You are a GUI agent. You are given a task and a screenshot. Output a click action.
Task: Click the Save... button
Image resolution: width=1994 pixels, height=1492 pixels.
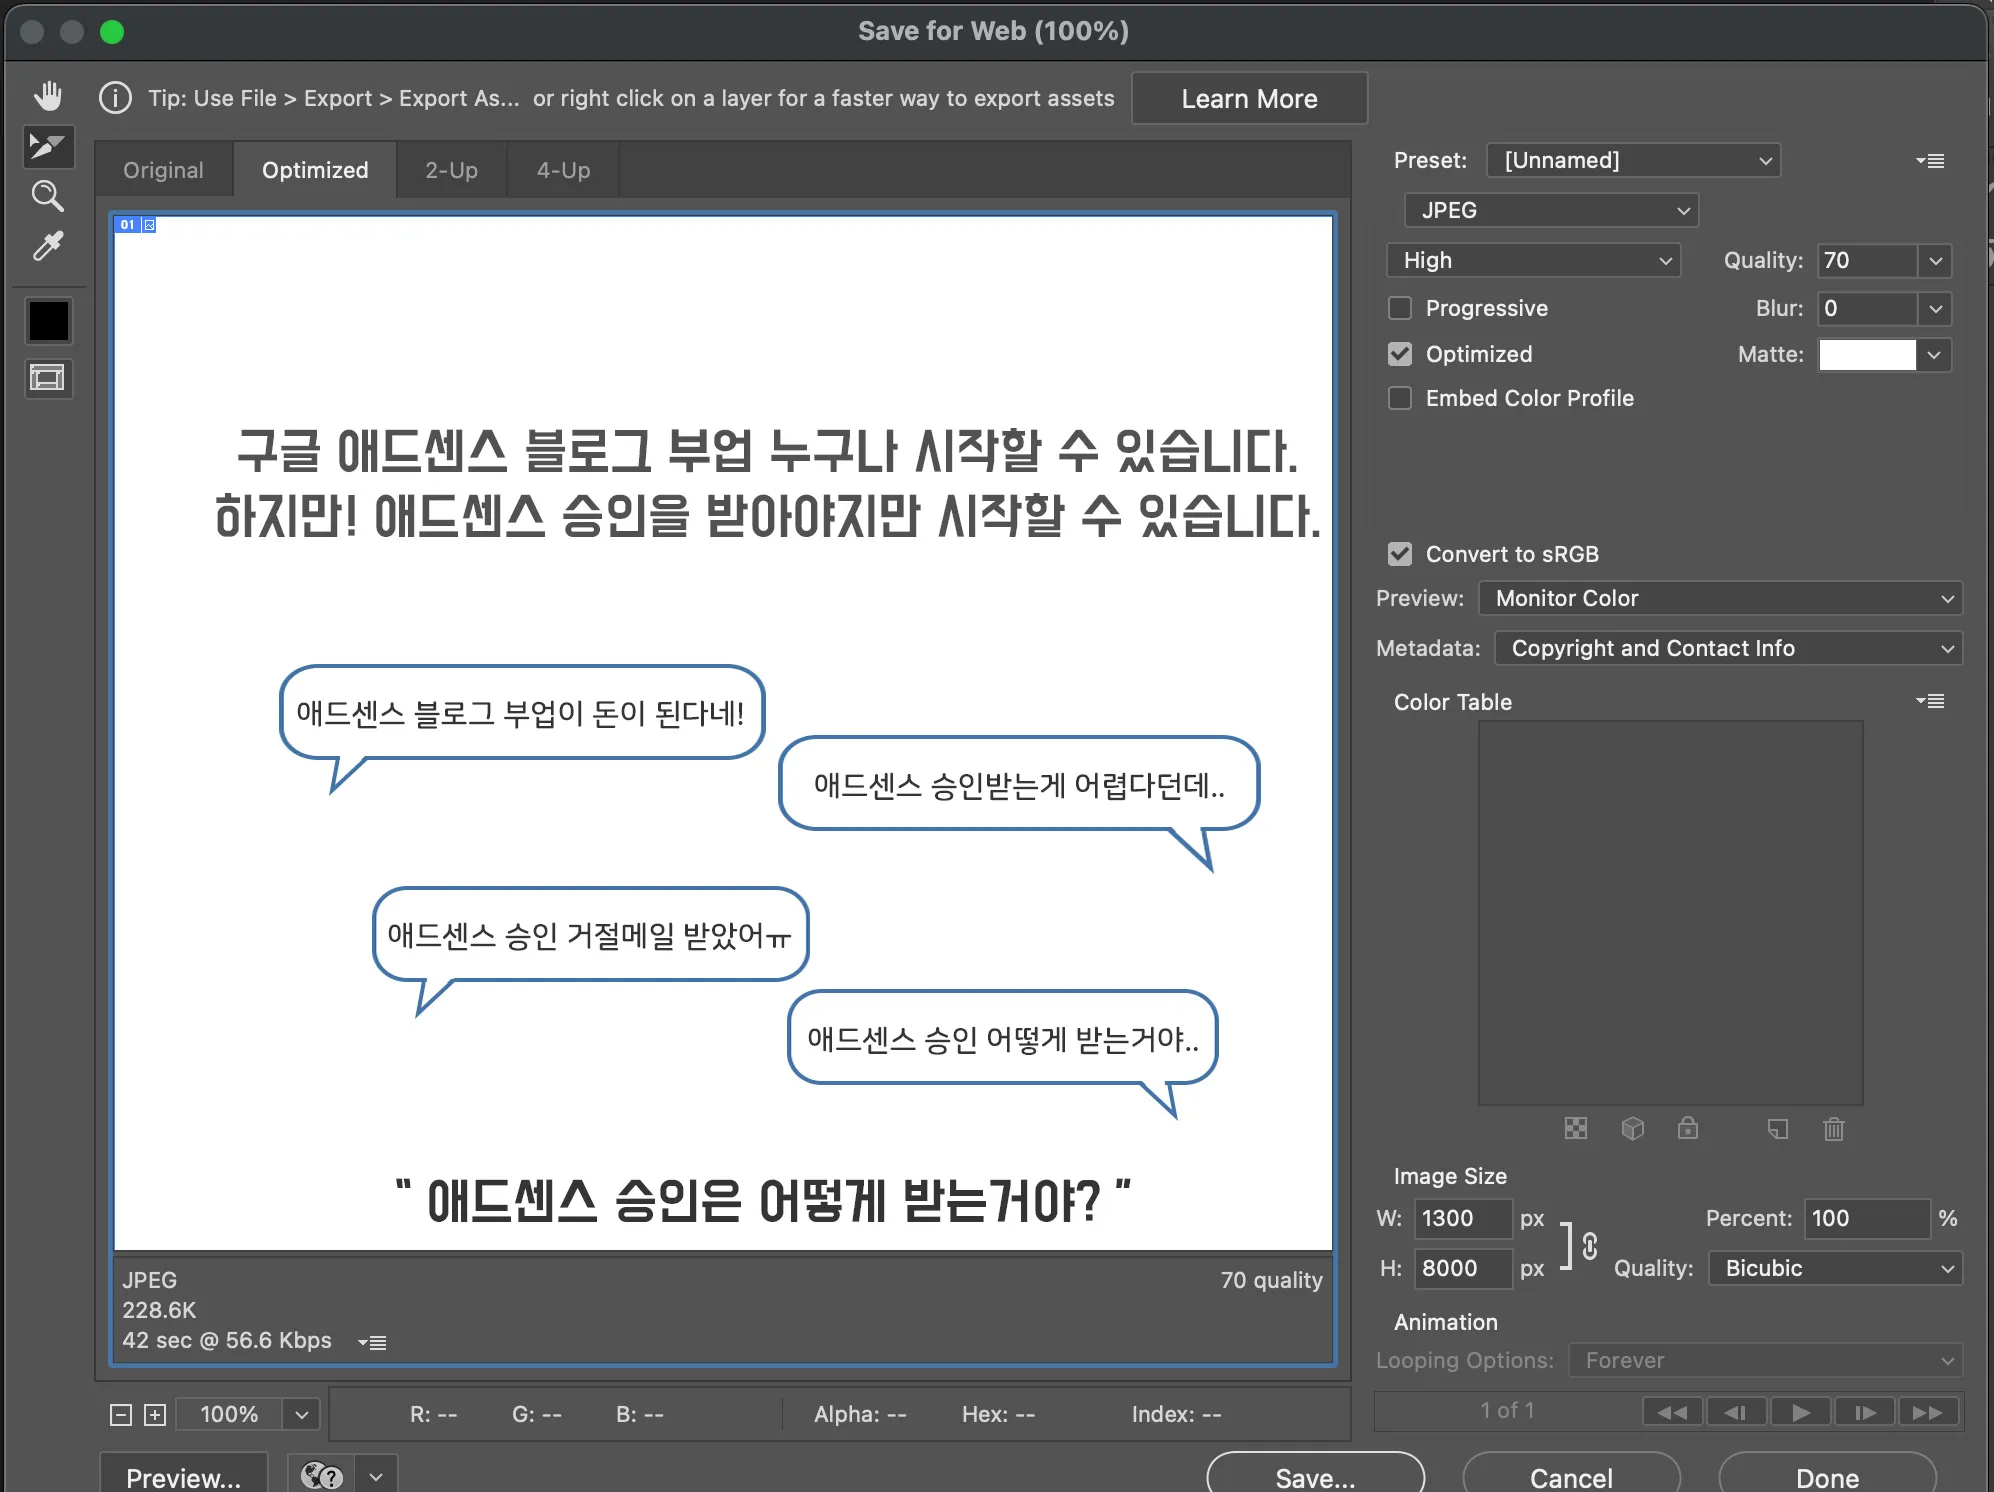click(x=1315, y=1474)
